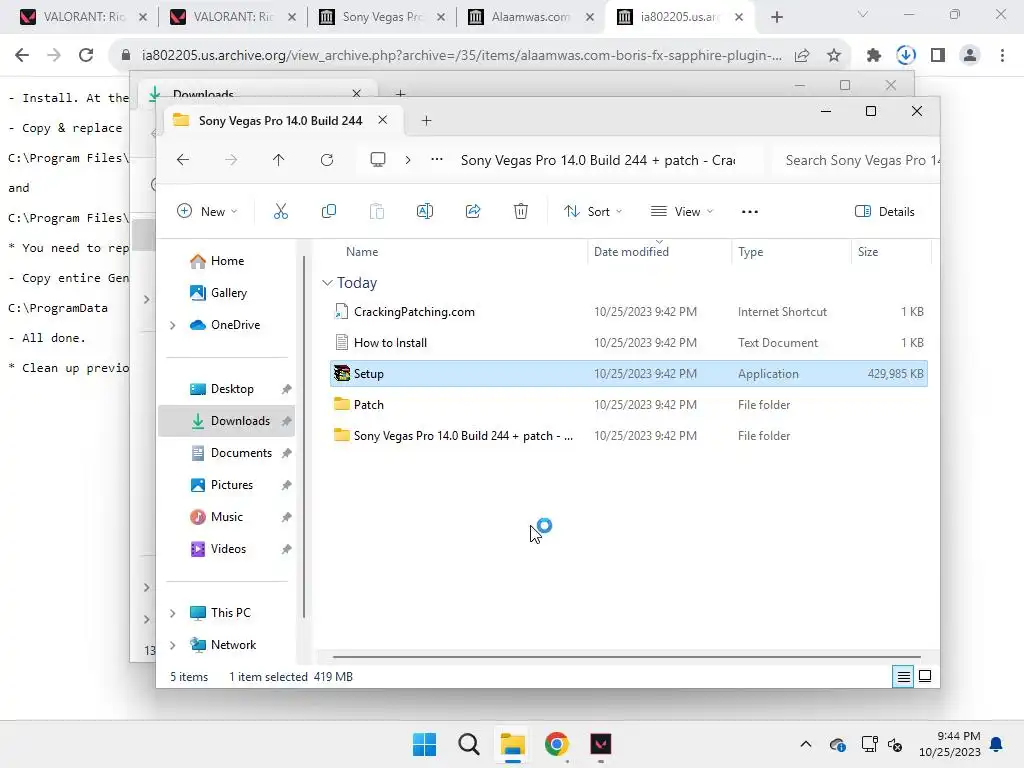This screenshot has width=1024, height=768.
Task: Open Chrome extensions puzzle icon
Action: click(x=874, y=56)
